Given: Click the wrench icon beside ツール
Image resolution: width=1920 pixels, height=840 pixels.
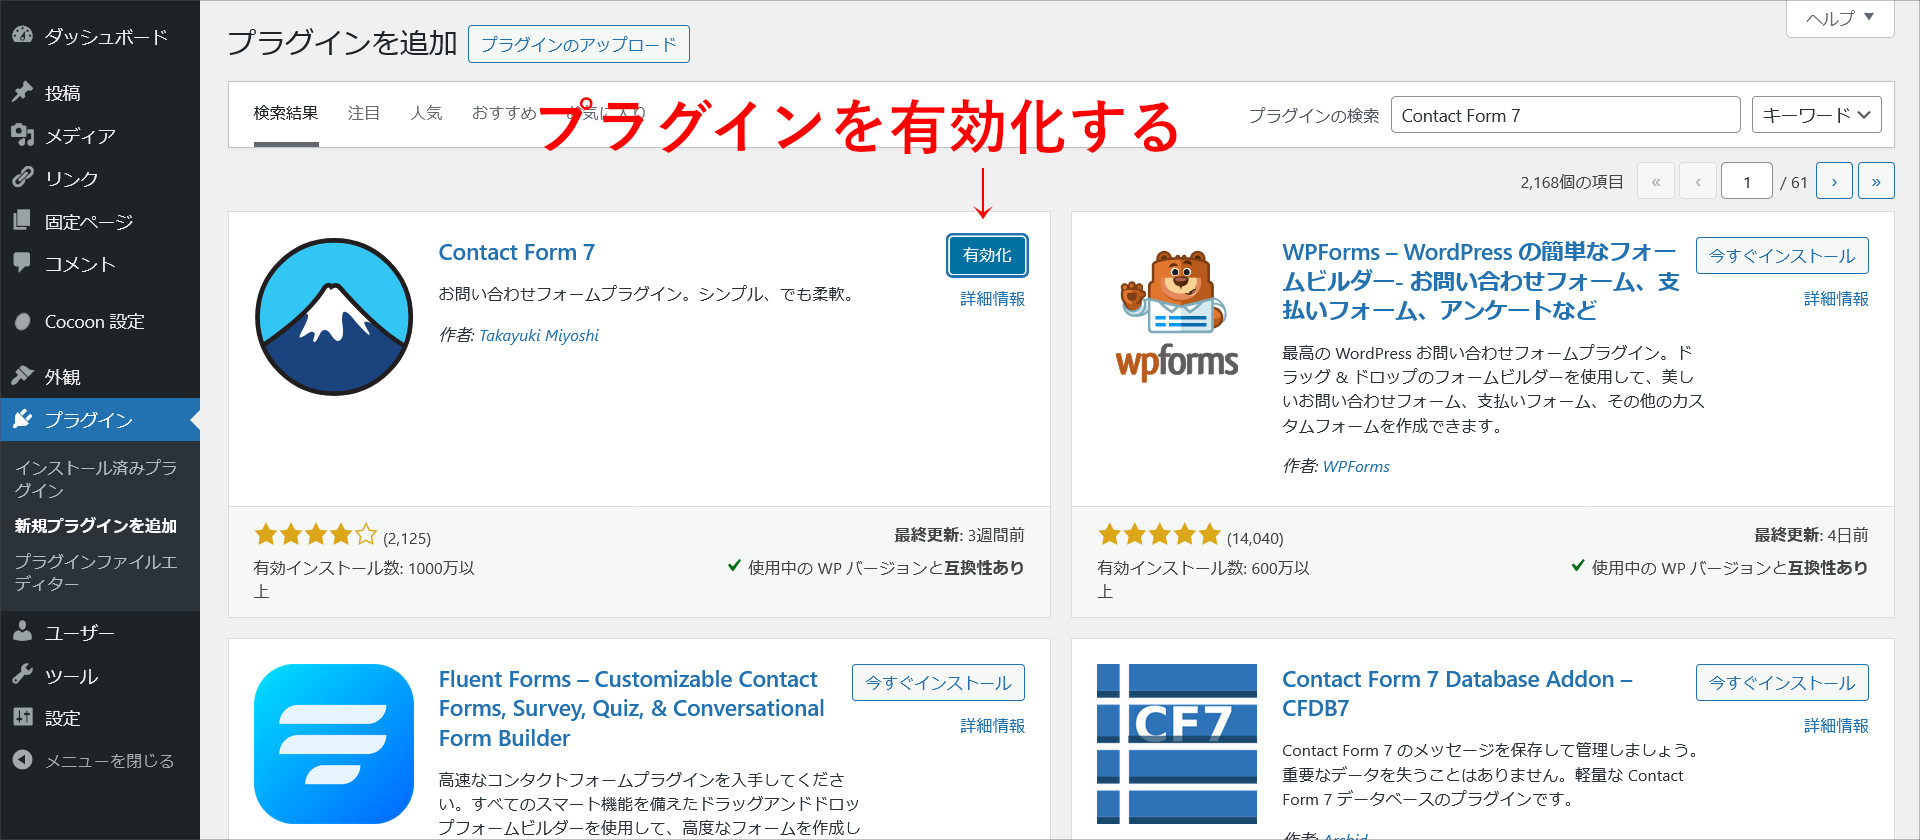Looking at the screenshot, I should [x=23, y=675].
